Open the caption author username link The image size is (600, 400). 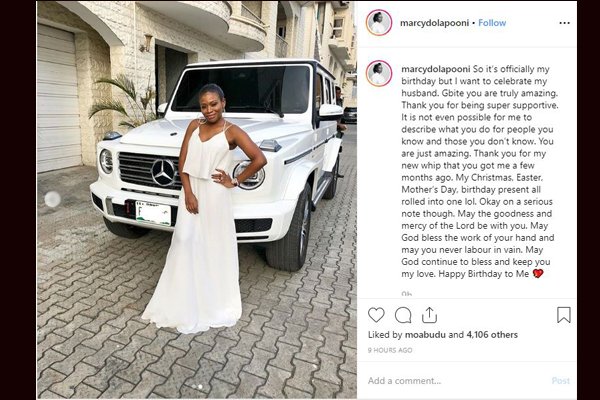coord(436,69)
